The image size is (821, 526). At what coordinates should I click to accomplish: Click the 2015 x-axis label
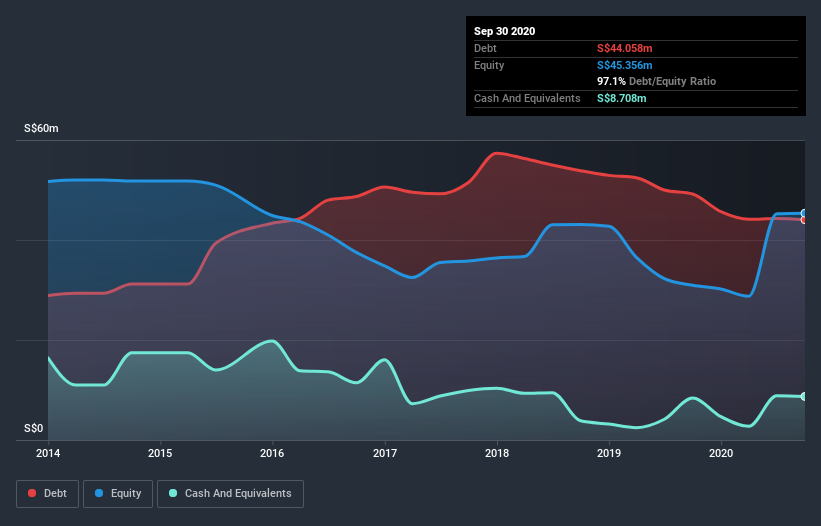(x=160, y=453)
